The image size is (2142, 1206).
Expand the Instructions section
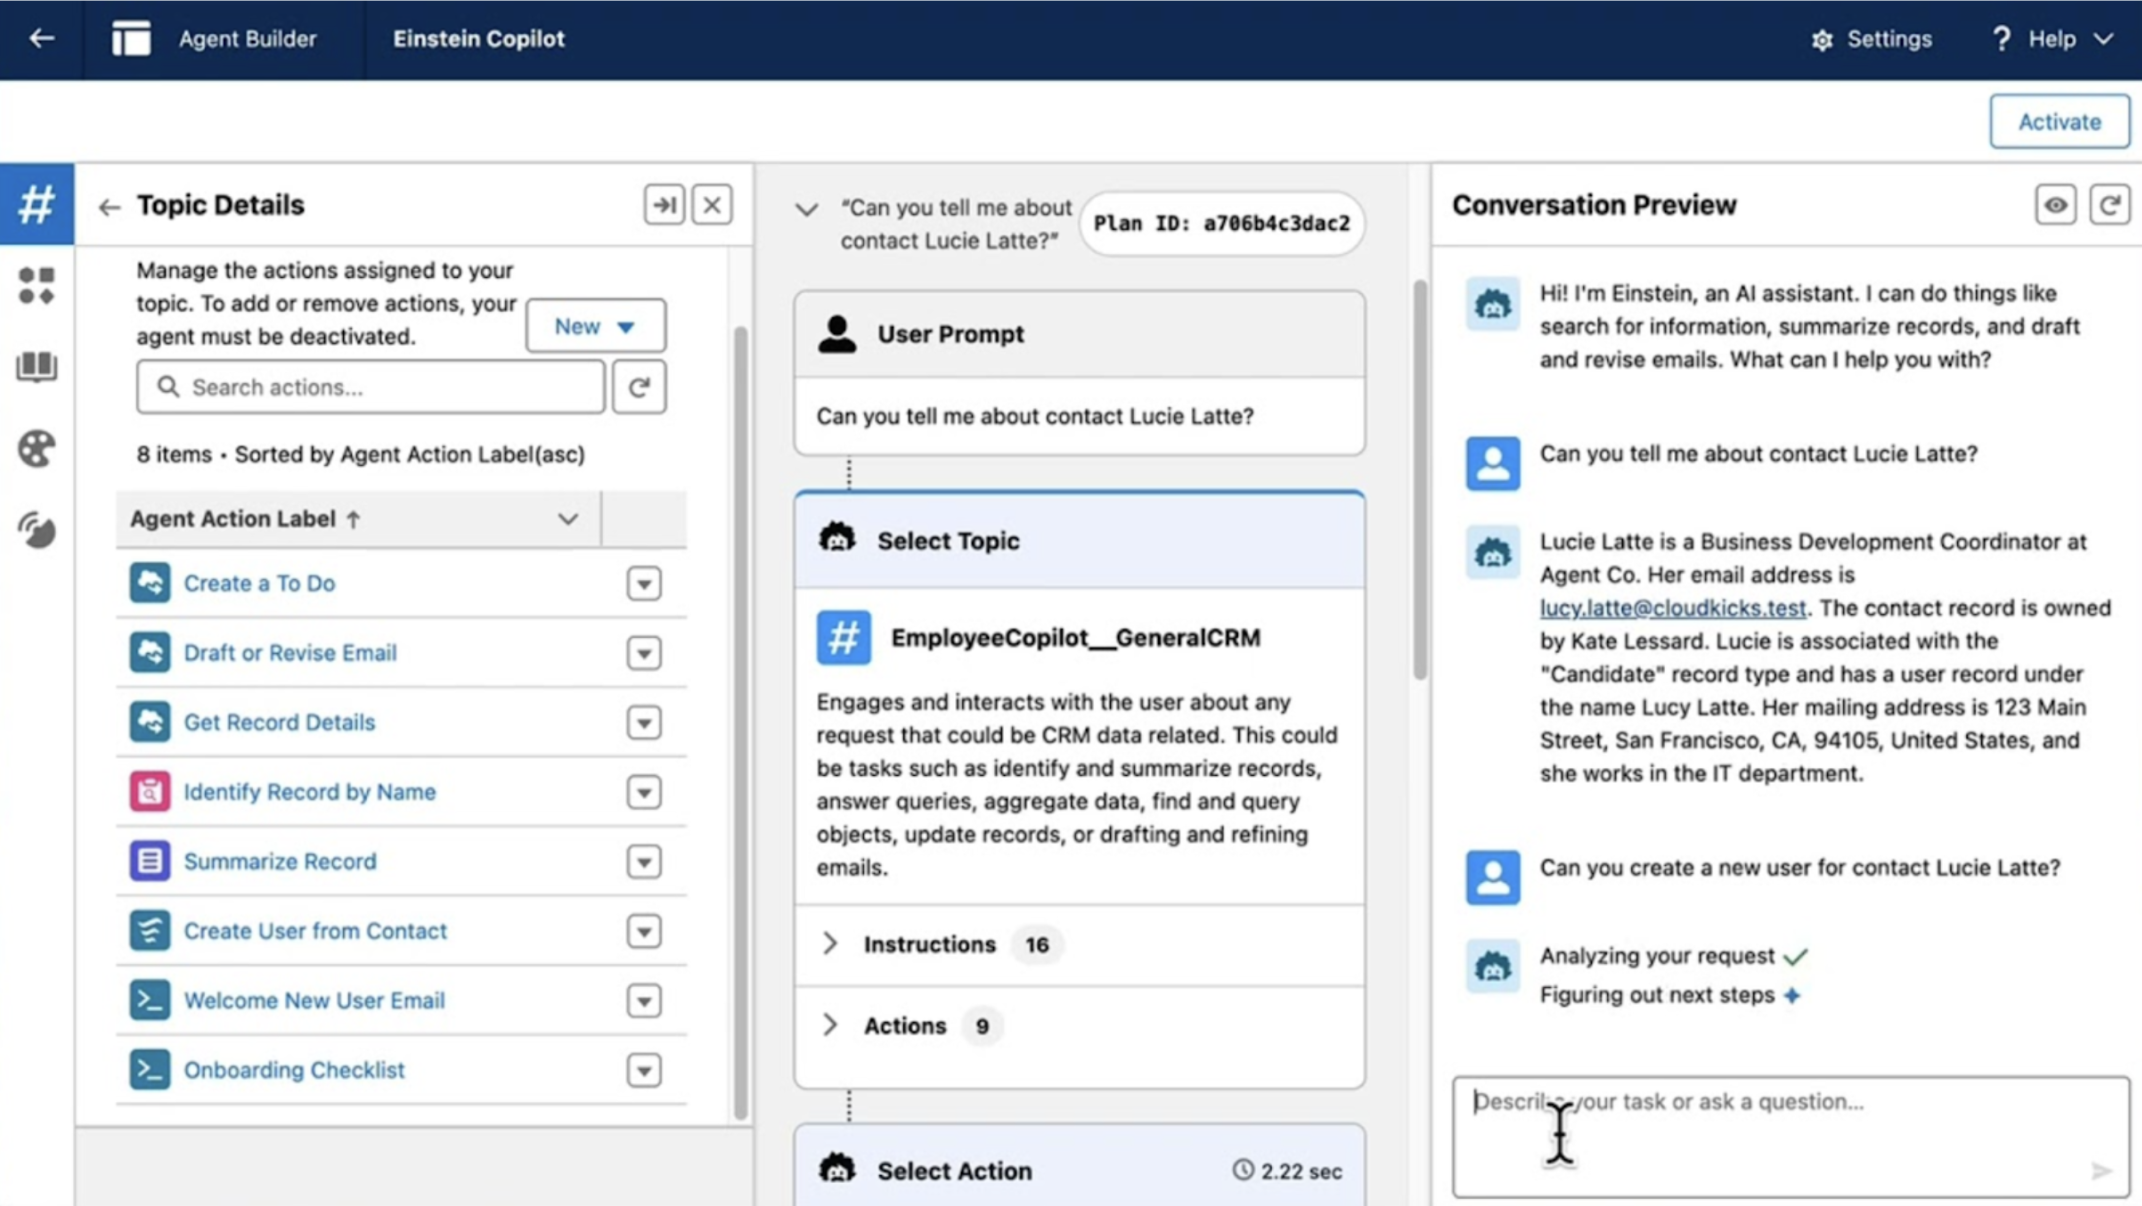830,944
